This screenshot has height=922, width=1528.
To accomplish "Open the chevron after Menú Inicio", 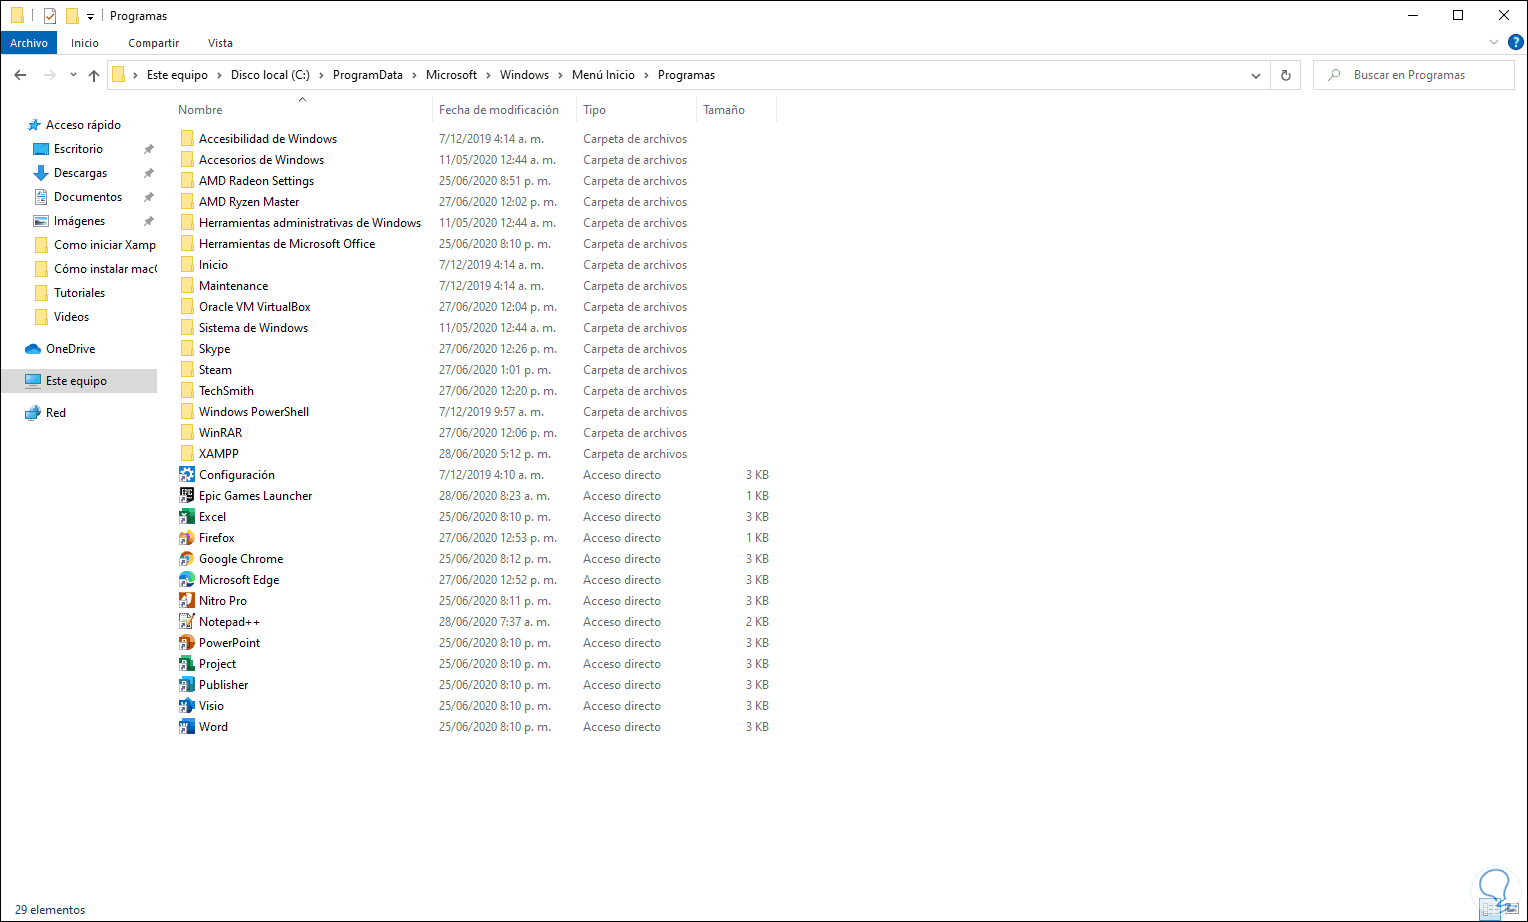I will (x=646, y=75).
